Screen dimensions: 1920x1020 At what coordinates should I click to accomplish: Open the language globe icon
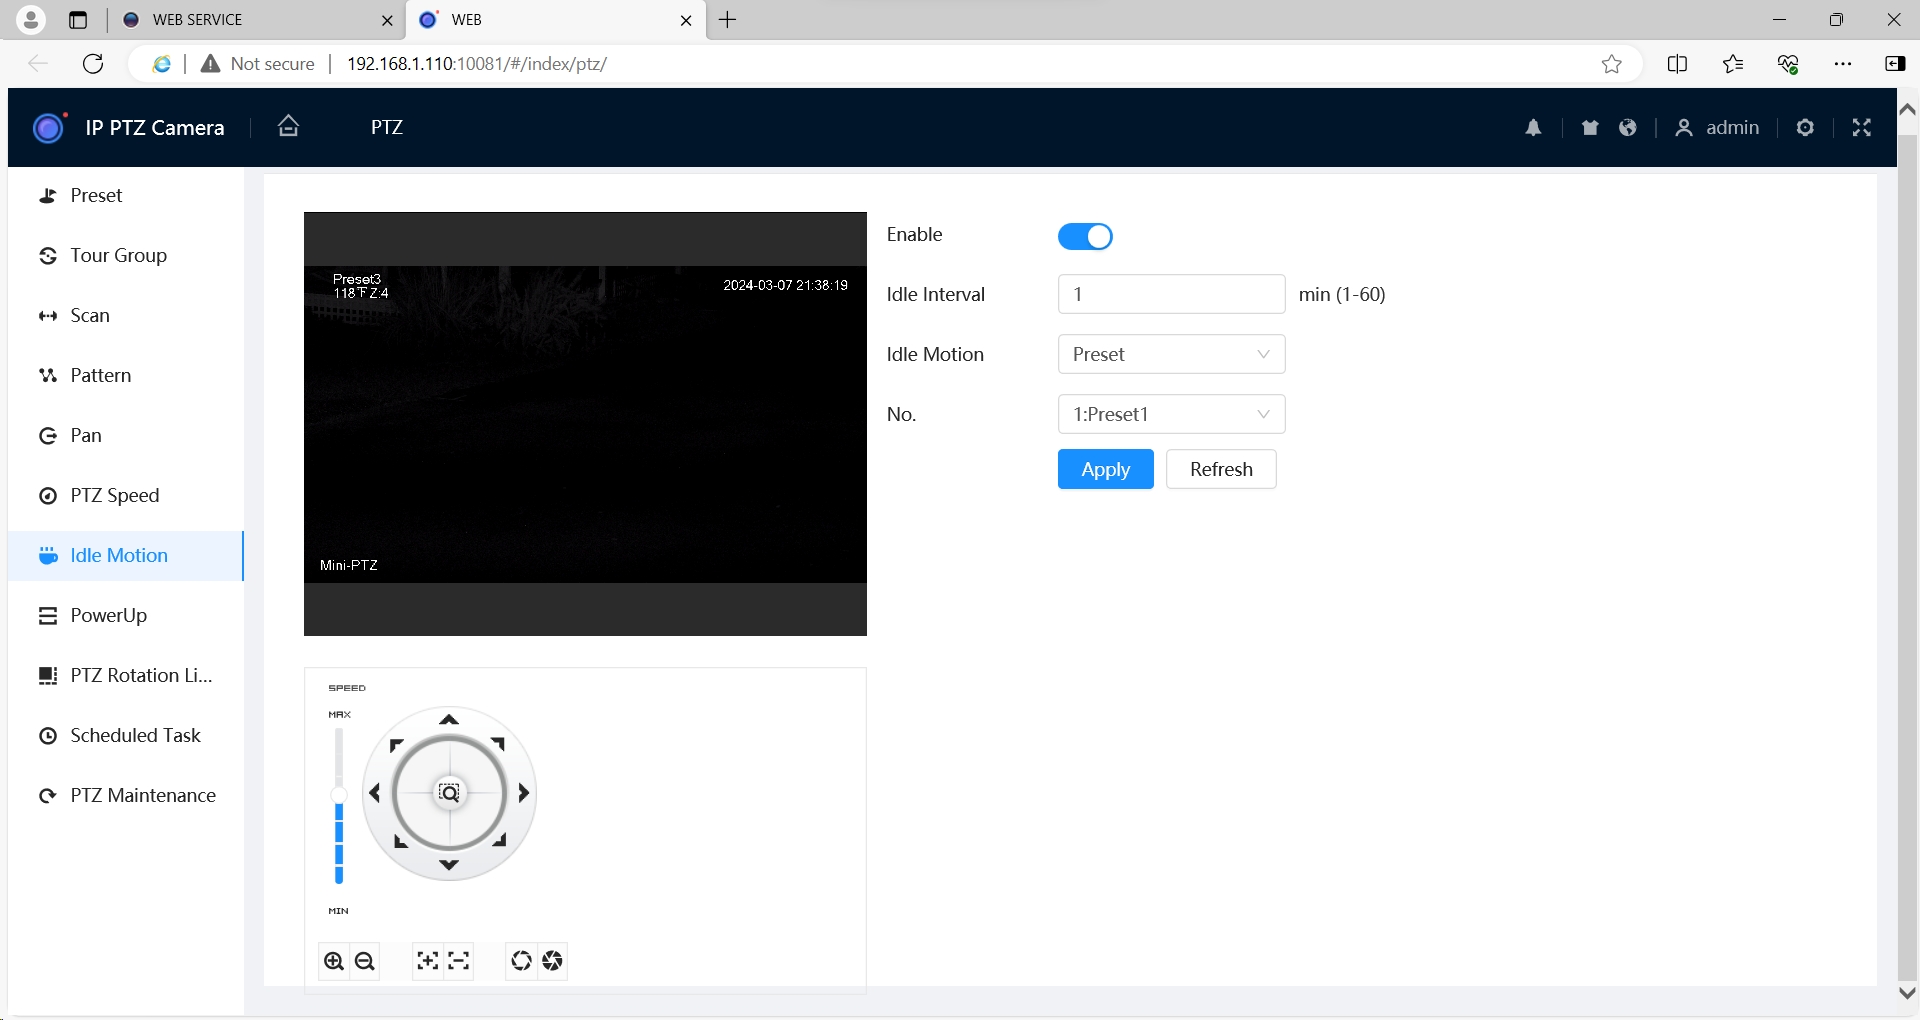1628,128
